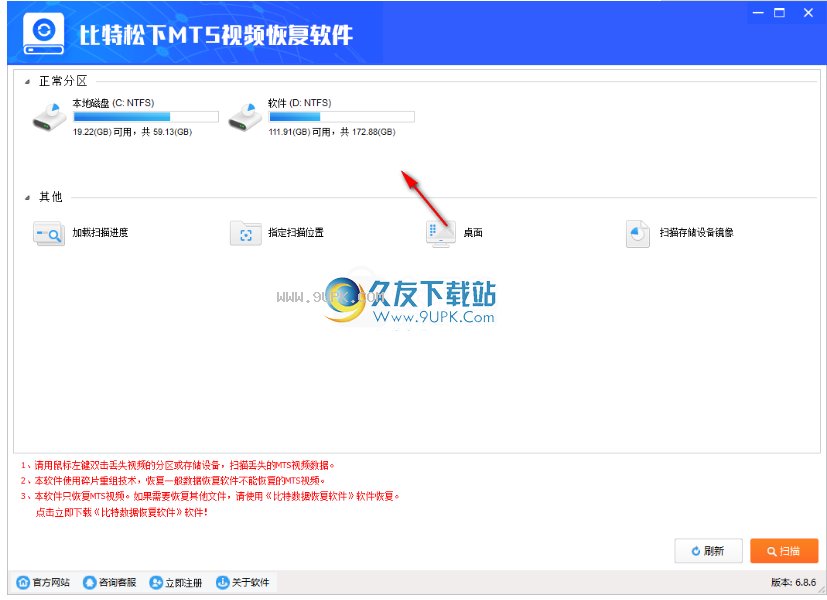Image resolution: width=827 pixels, height=600 pixels.
Task: Select the 桌面 label
Action: pyautogui.click(x=473, y=233)
